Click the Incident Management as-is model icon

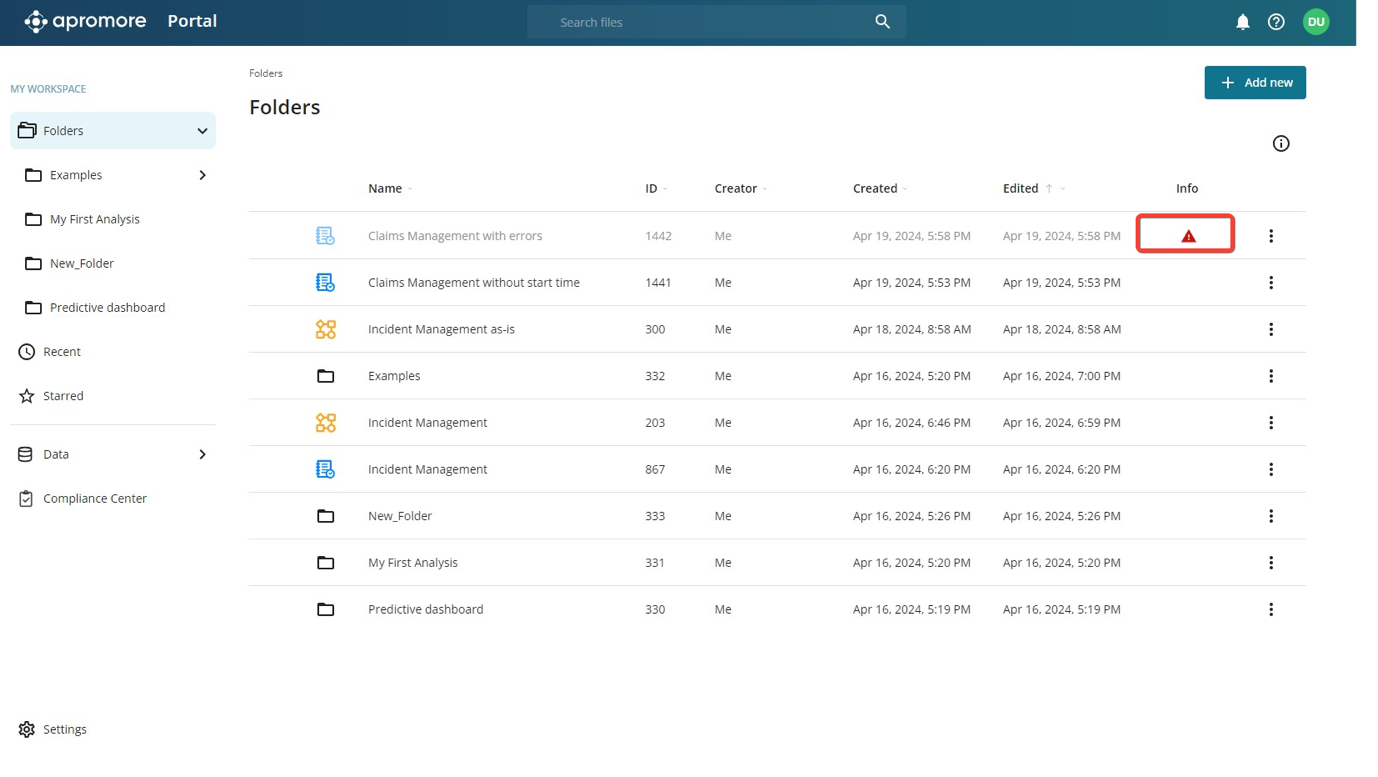point(326,329)
